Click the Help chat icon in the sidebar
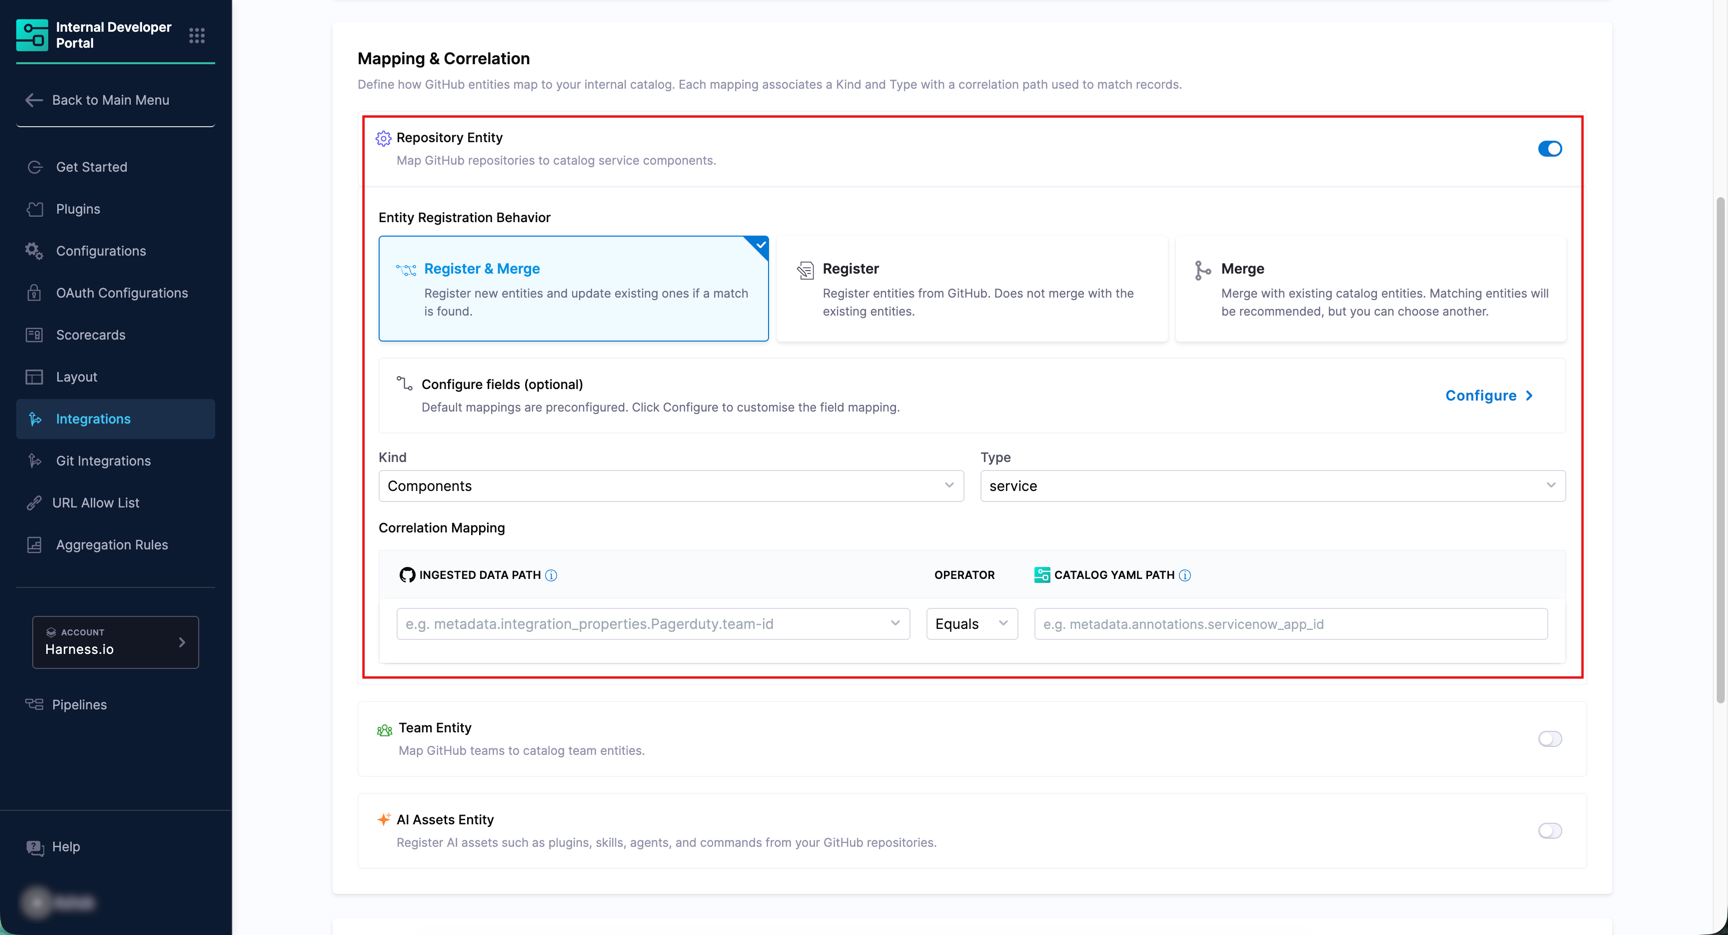 (35, 848)
